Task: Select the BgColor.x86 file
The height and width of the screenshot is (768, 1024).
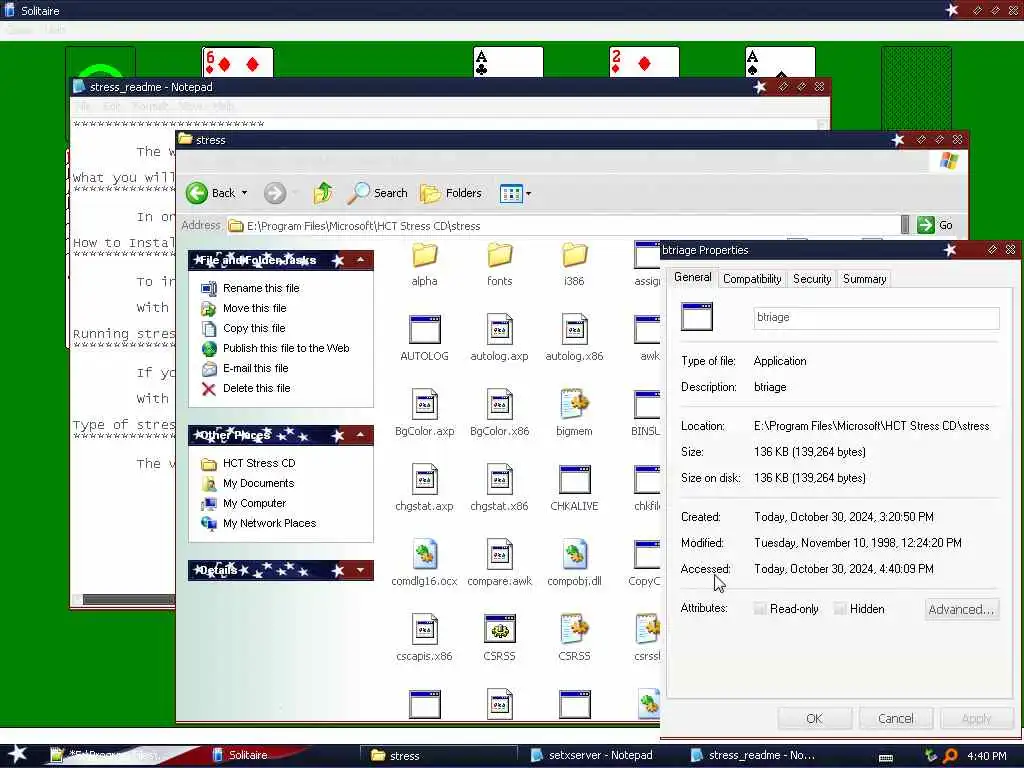Action: point(500,413)
